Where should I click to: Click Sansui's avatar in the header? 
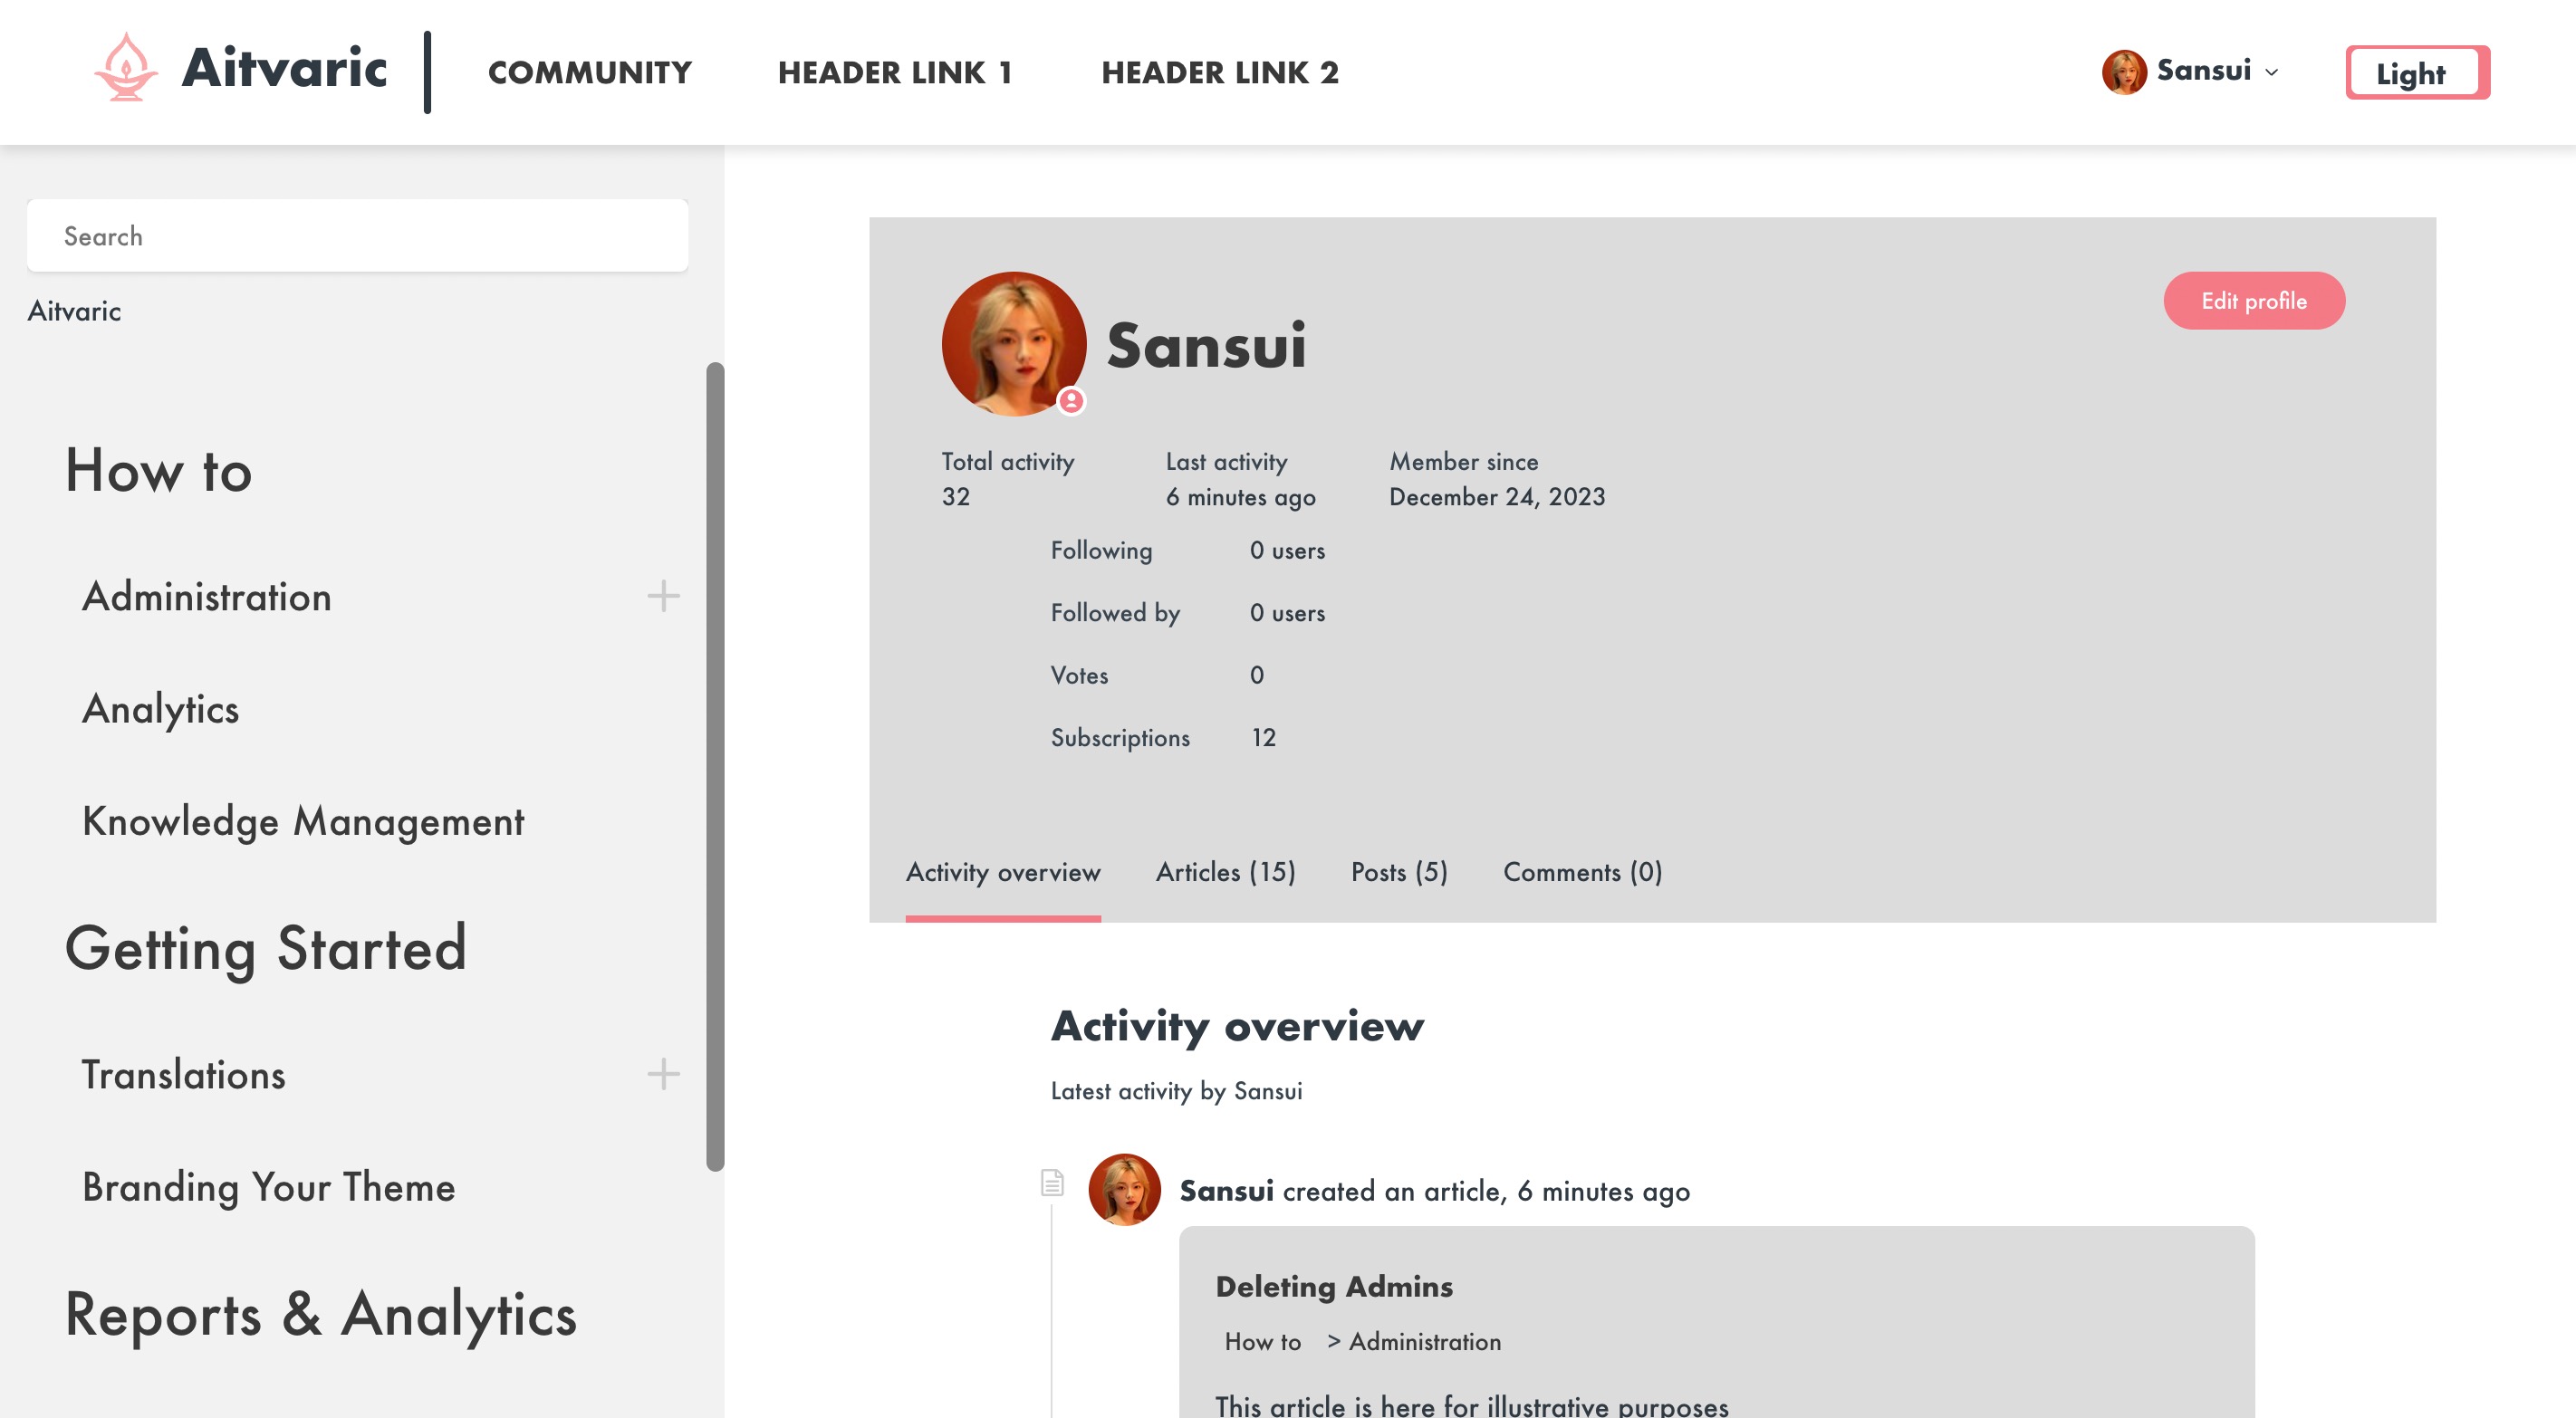2123,72
